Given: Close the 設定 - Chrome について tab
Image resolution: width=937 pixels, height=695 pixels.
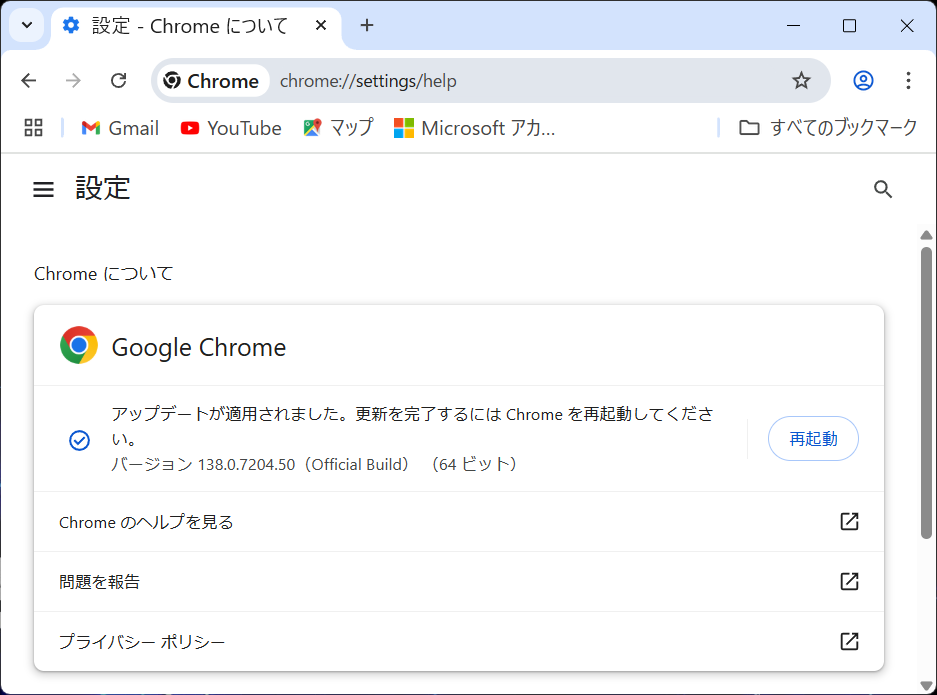Looking at the screenshot, I should pyautogui.click(x=321, y=26).
